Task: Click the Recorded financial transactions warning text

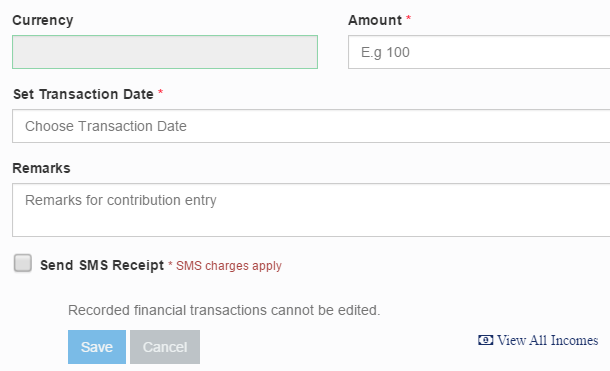Action: point(224,310)
